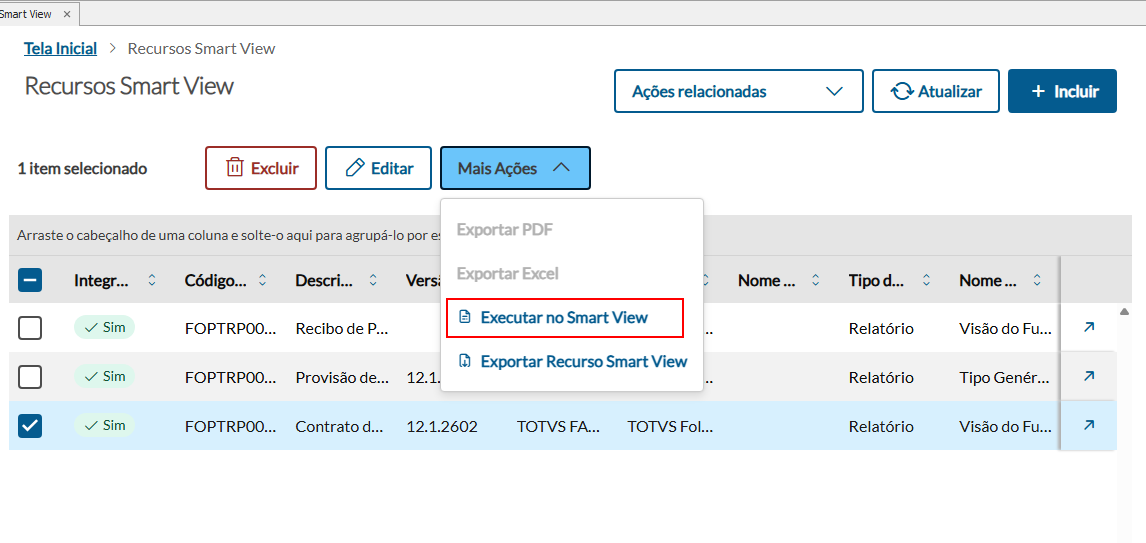Click the Editar button
Image resolution: width=1146 pixels, height=543 pixels.
click(378, 168)
